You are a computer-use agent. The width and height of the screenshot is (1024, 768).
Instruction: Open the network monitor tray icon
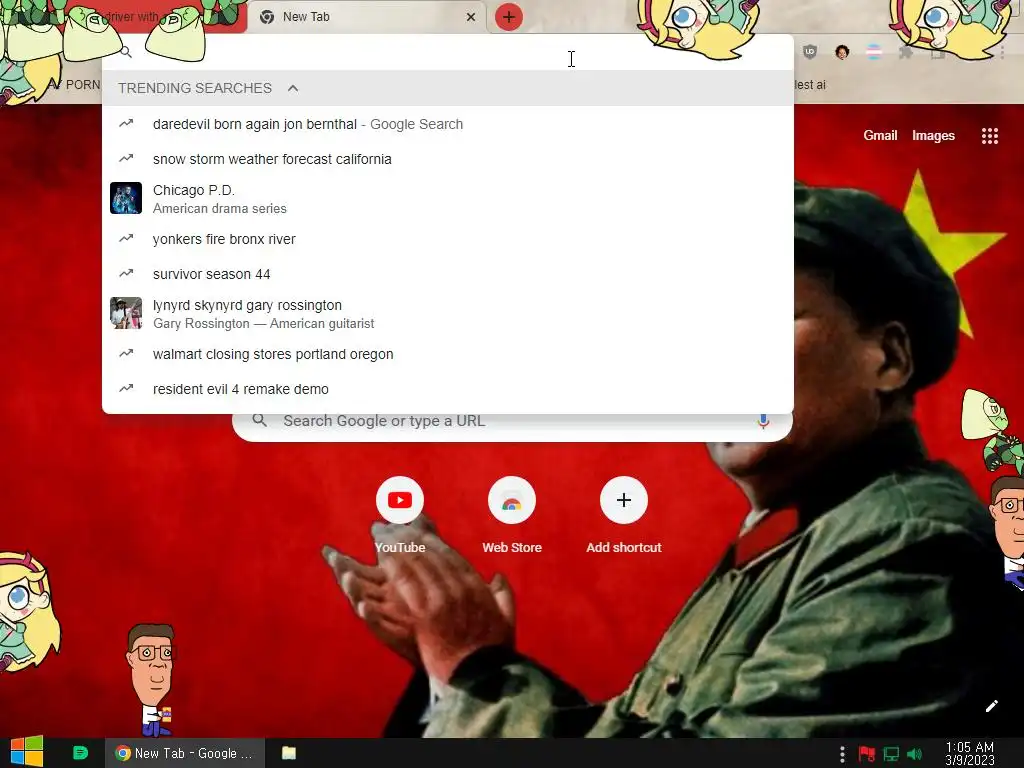[891, 754]
